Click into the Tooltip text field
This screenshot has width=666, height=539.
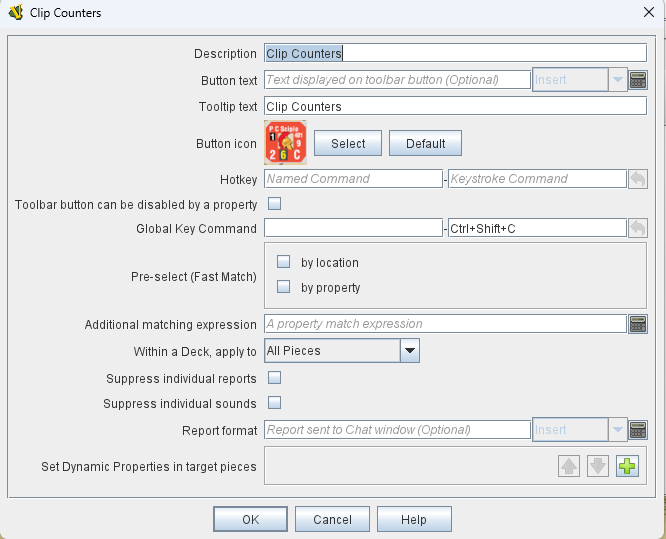(455, 106)
